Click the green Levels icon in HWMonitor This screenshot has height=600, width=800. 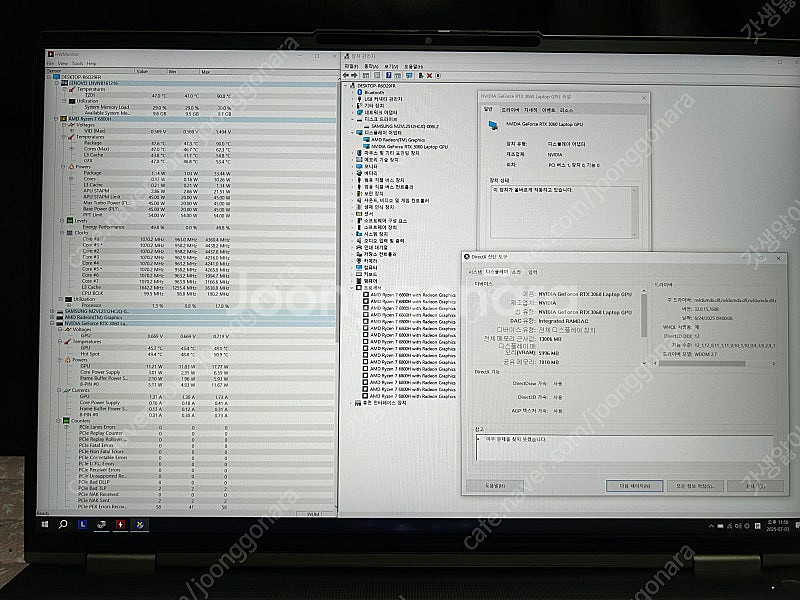[x=70, y=220]
